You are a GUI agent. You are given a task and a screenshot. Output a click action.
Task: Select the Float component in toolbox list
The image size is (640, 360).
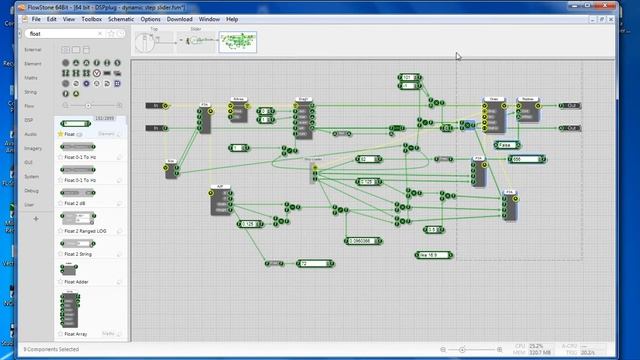coord(90,128)
